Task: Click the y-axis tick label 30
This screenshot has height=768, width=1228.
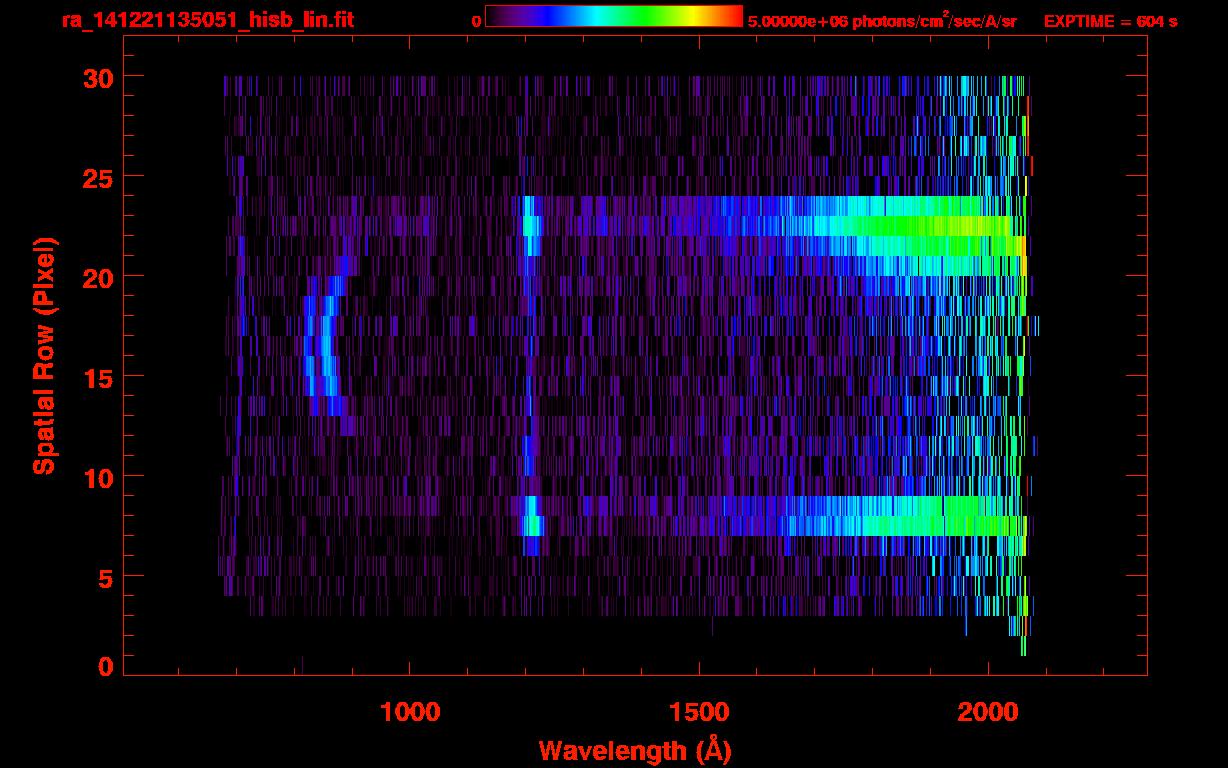Action: 99,77
